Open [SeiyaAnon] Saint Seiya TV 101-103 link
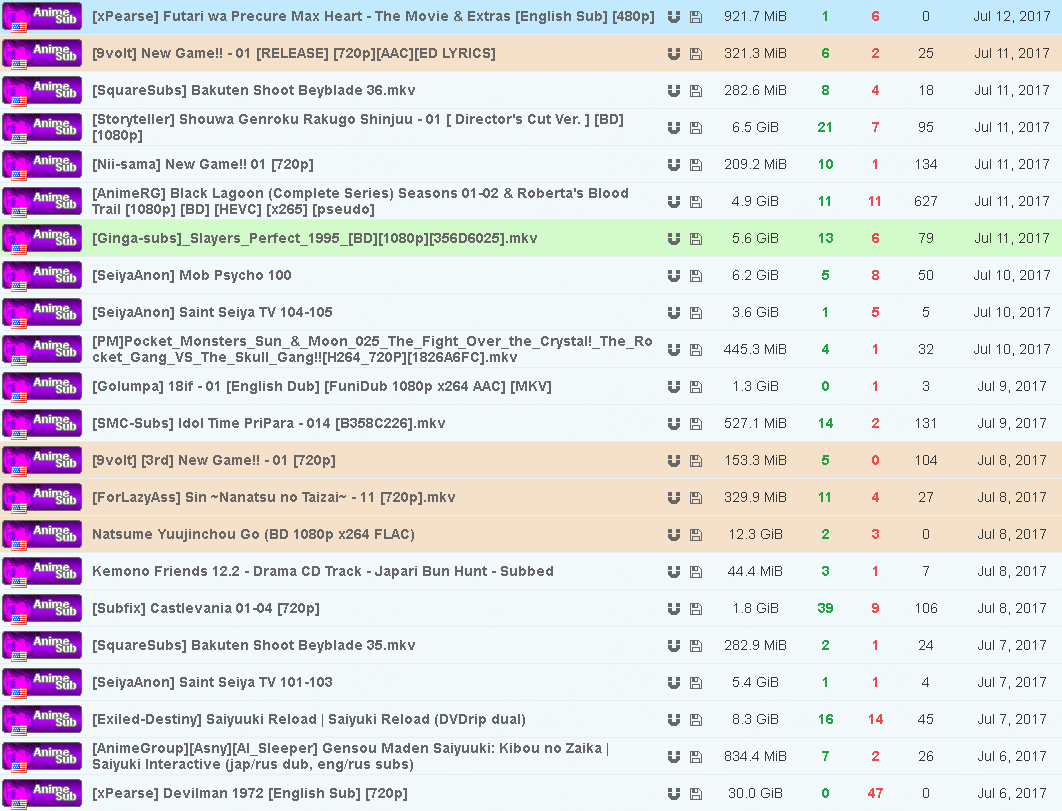The image size is (1062, 811). pos(212,682)
